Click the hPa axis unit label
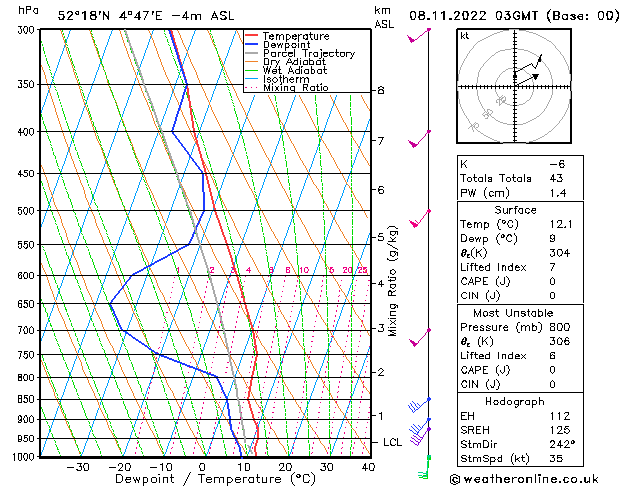Viewport: 629px width, 486px height. (x=28, y=10)
